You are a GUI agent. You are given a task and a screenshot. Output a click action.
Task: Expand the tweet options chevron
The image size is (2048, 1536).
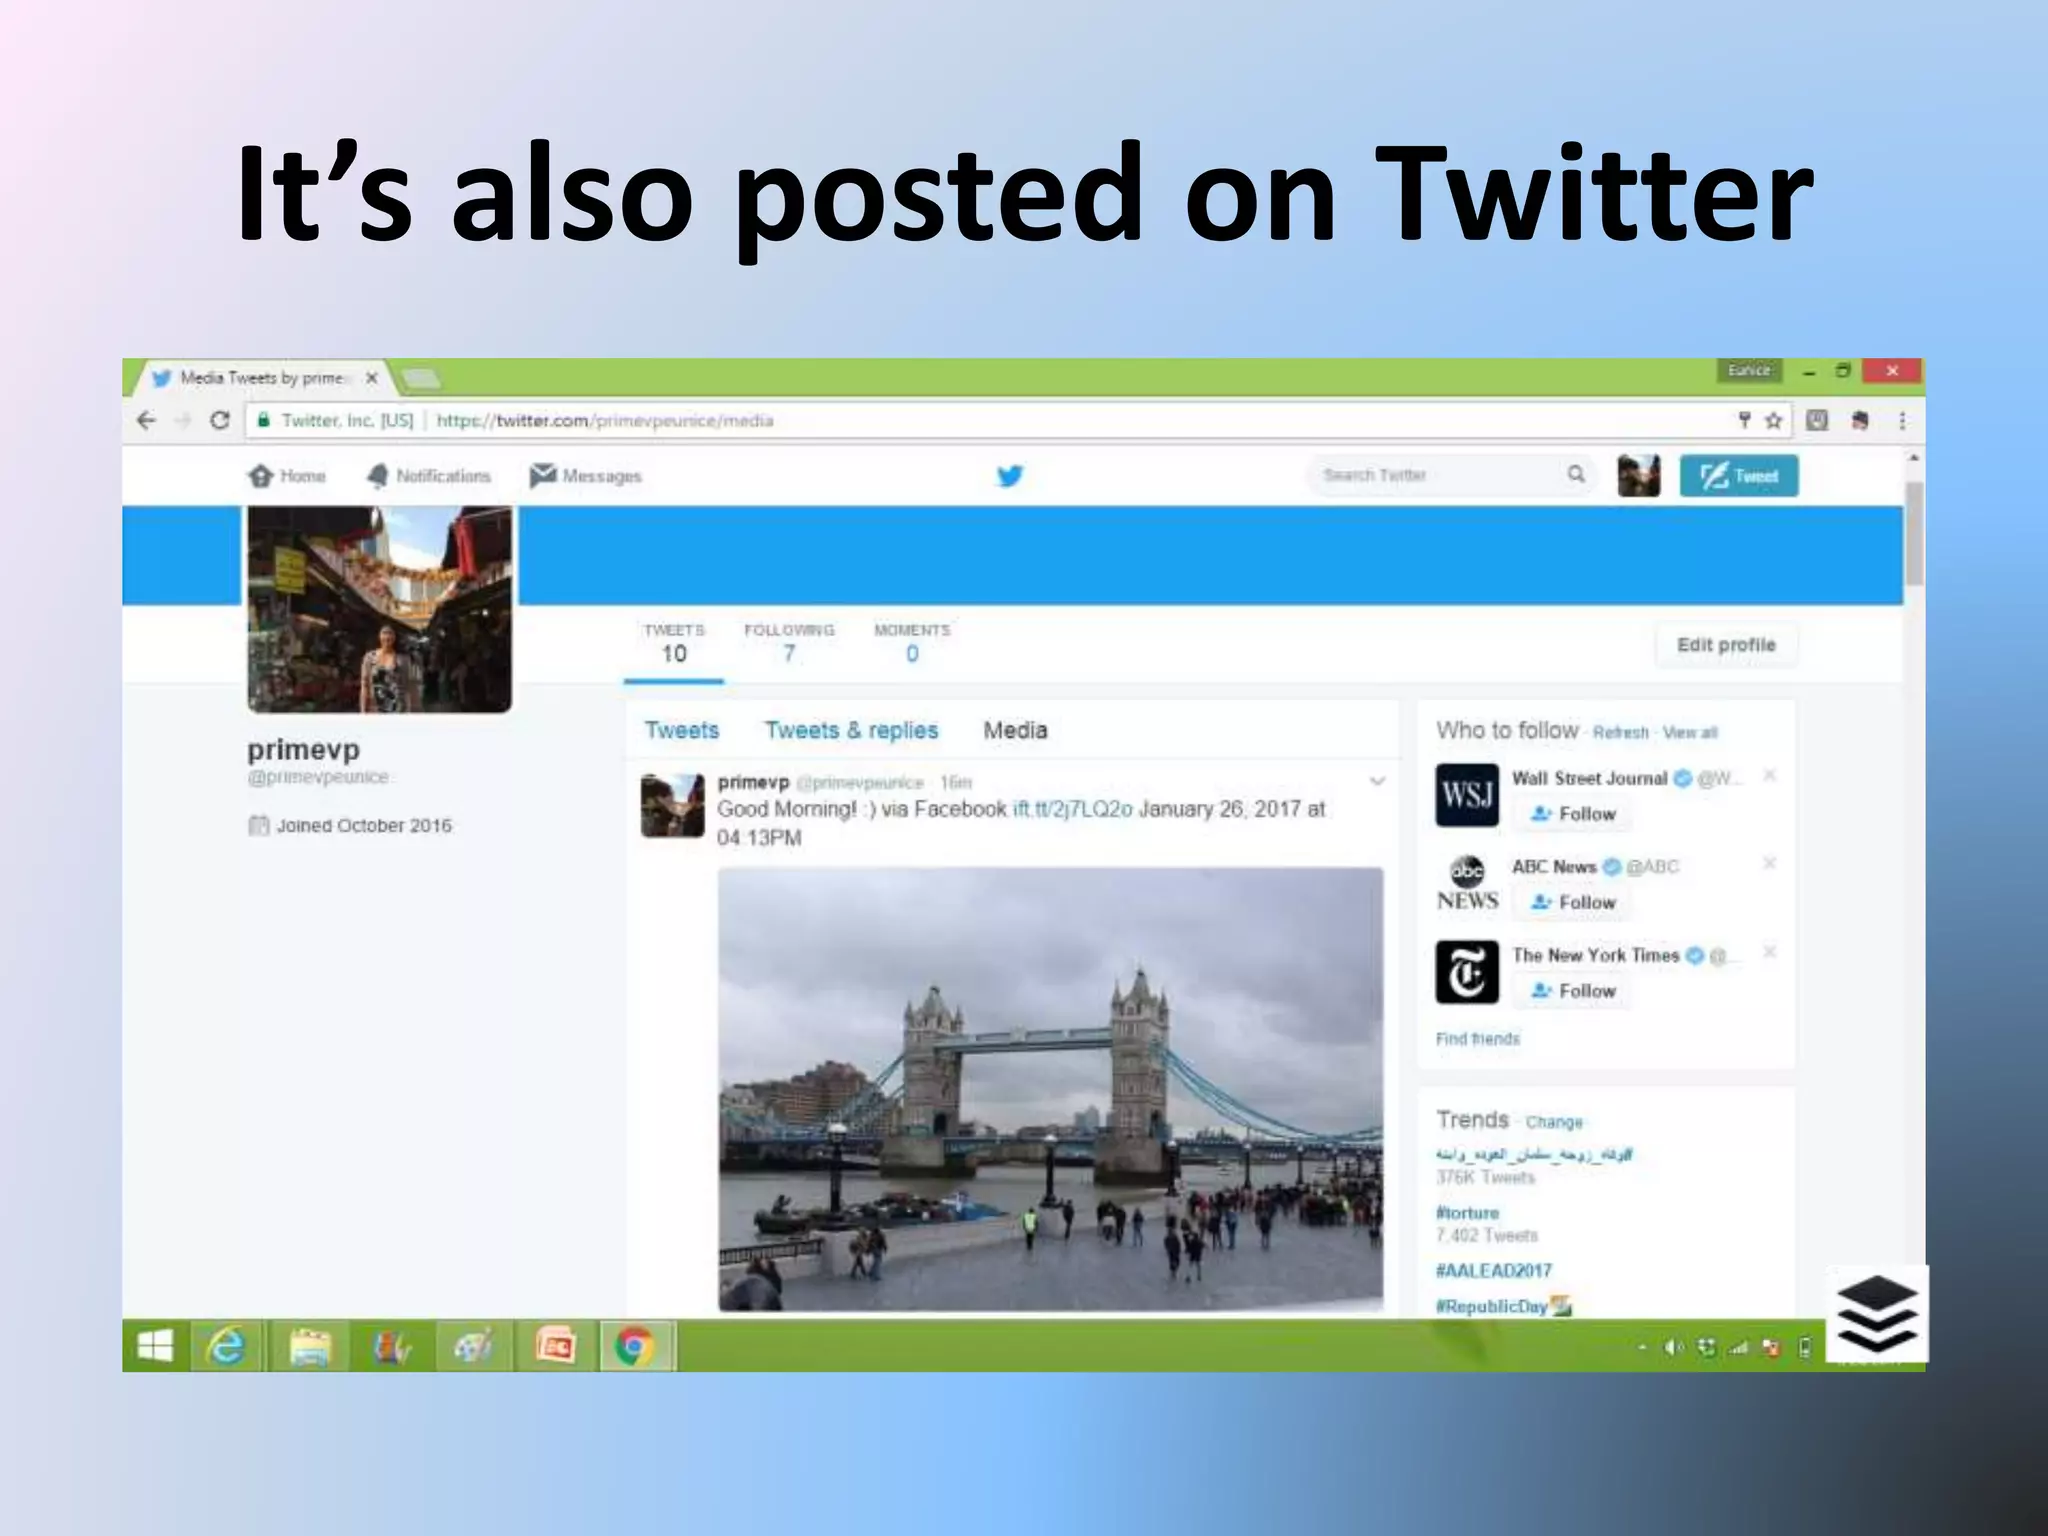point(1377,781)
